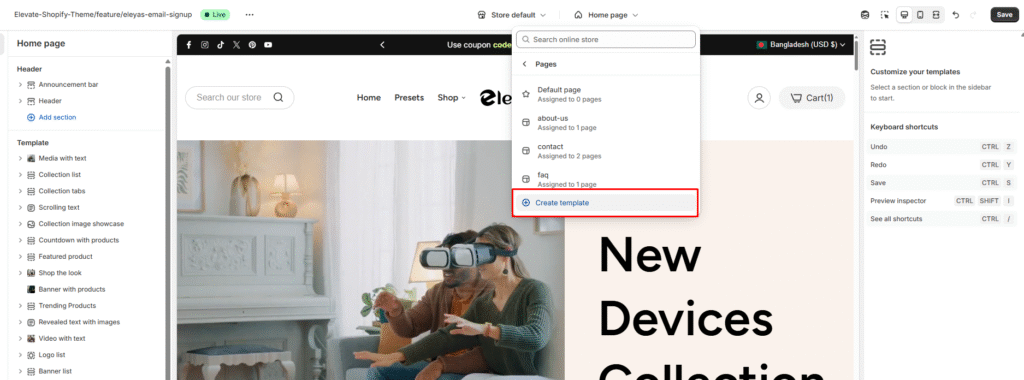Screen dimensions: 1024x380
Task: Open the Home link in store navigation
Action: coord(368,97)
